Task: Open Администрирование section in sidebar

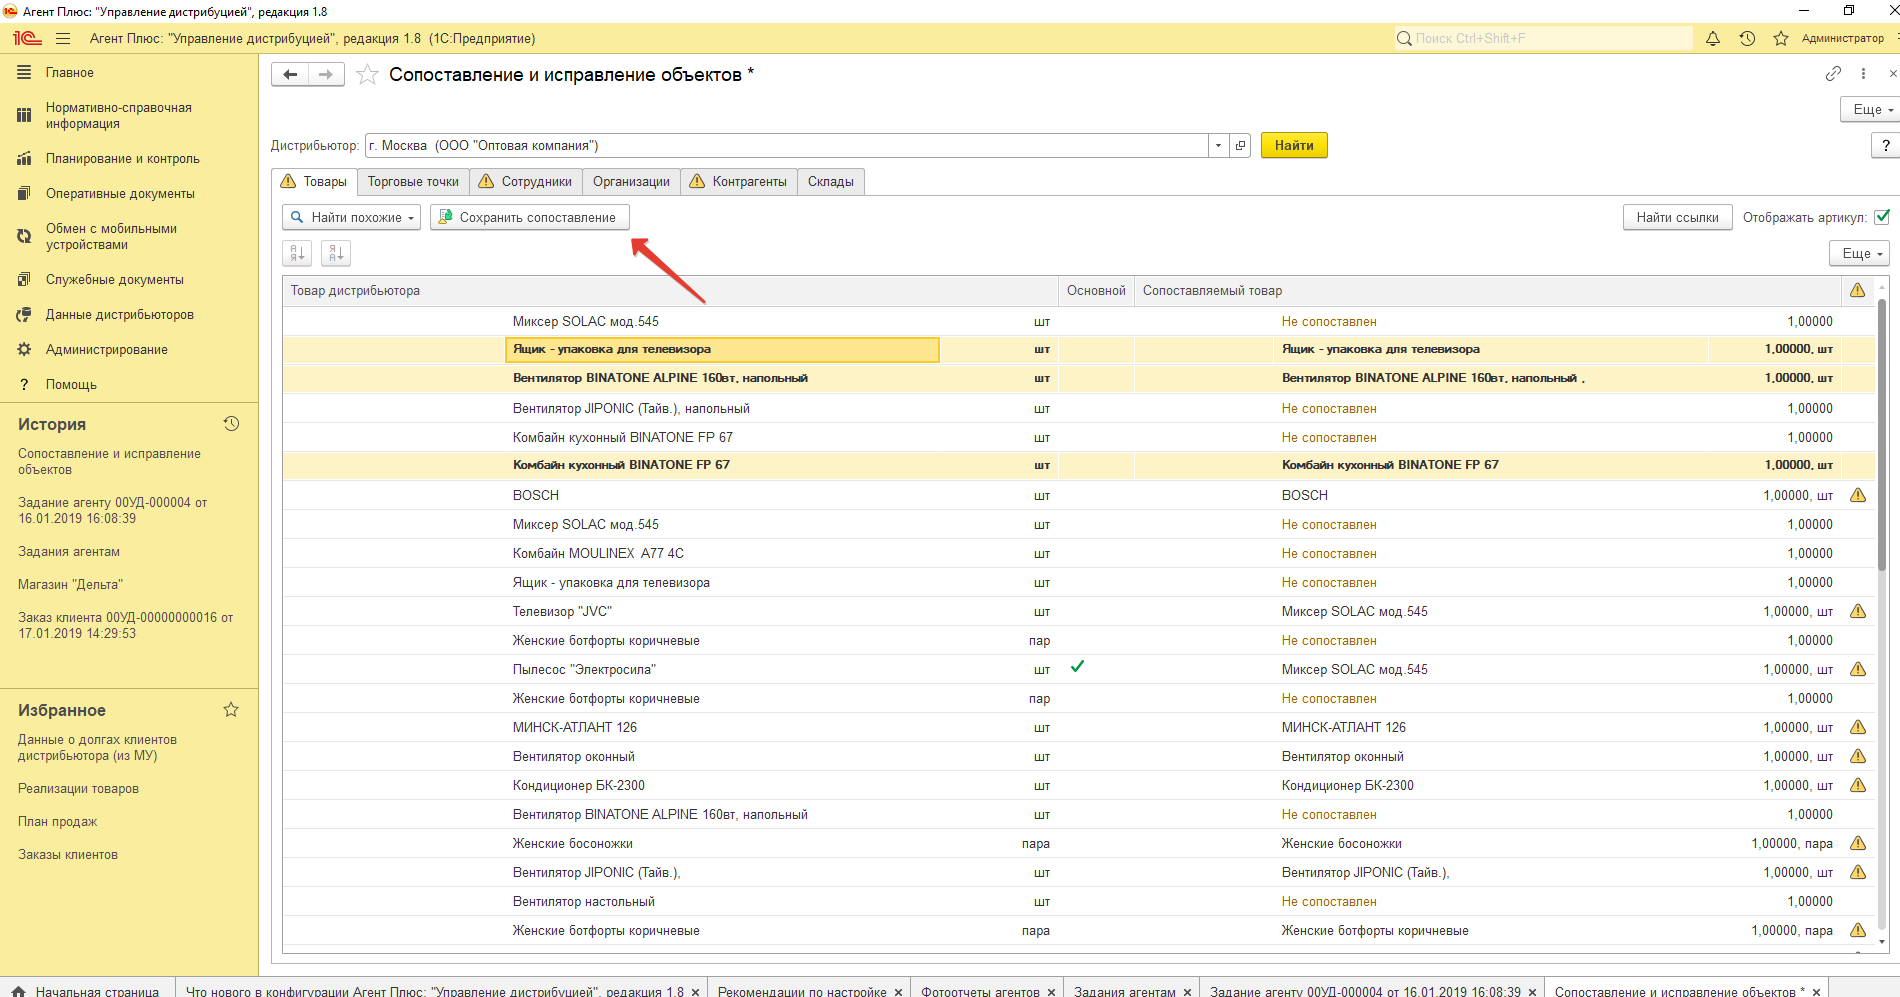Action: [107, 350]
